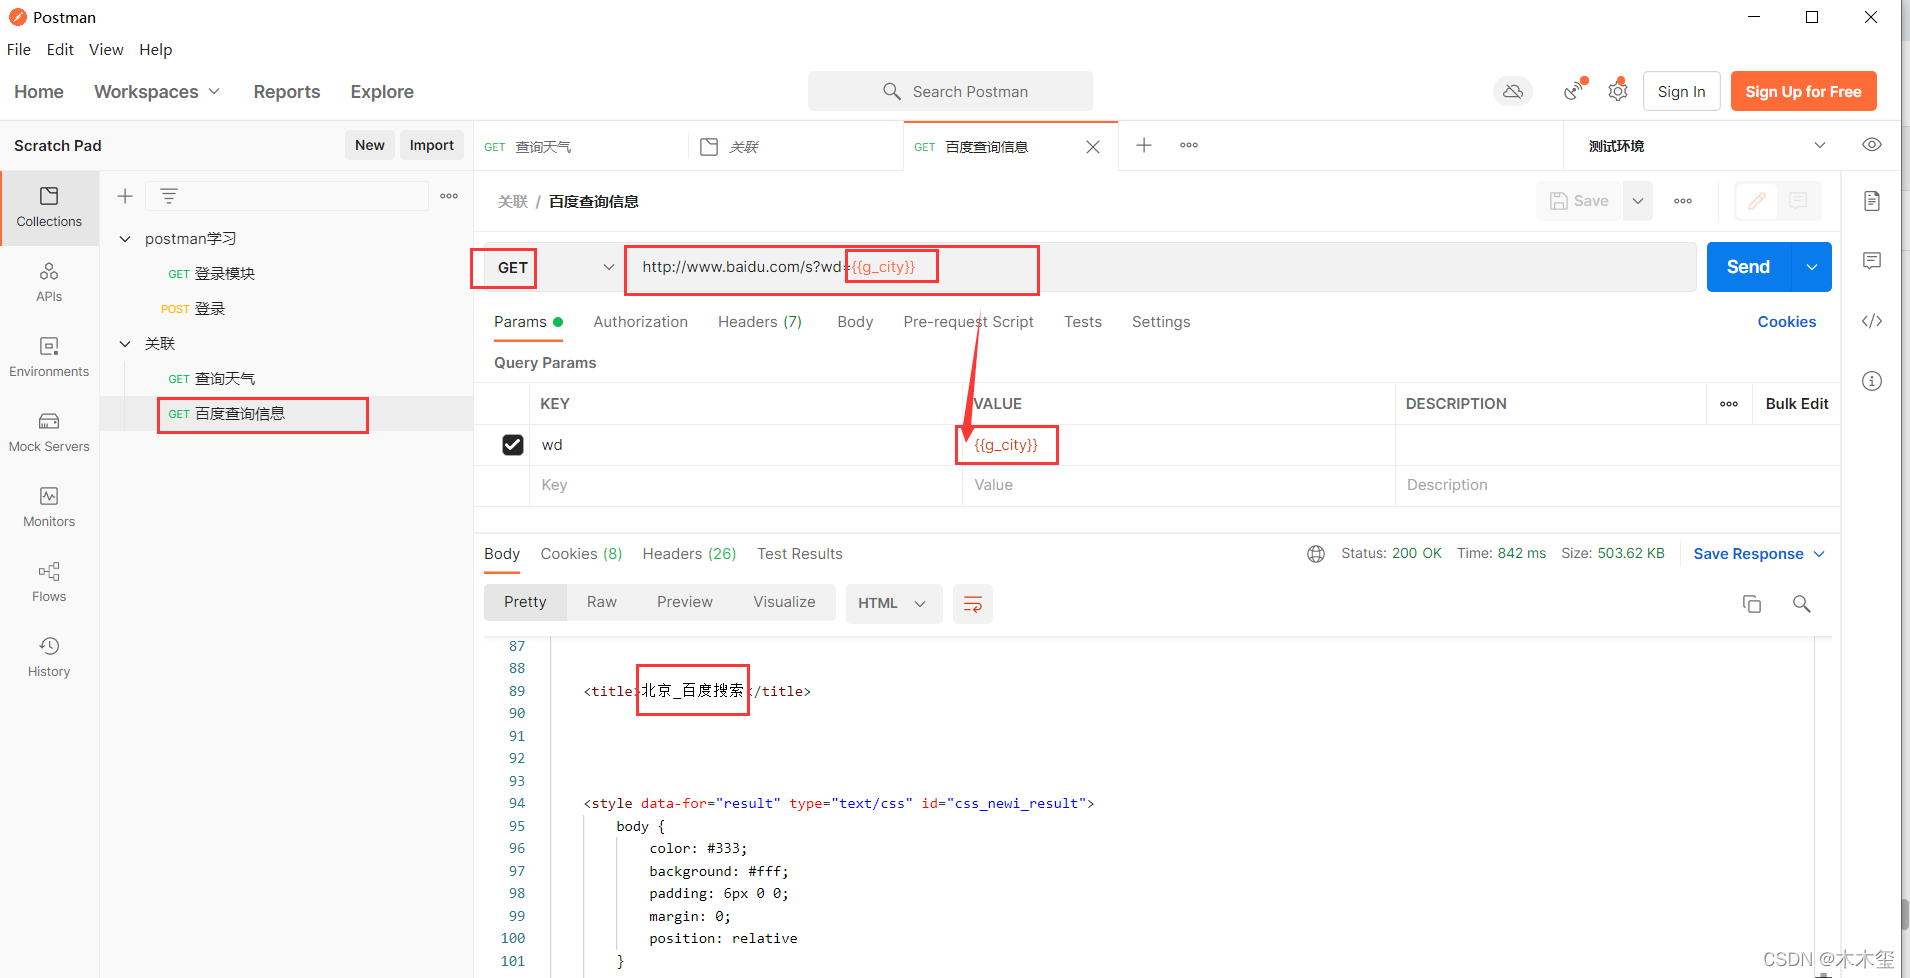Open documentation icon in right sidebar
This screenshot has height=978, width=1910.
point(1872,201)
